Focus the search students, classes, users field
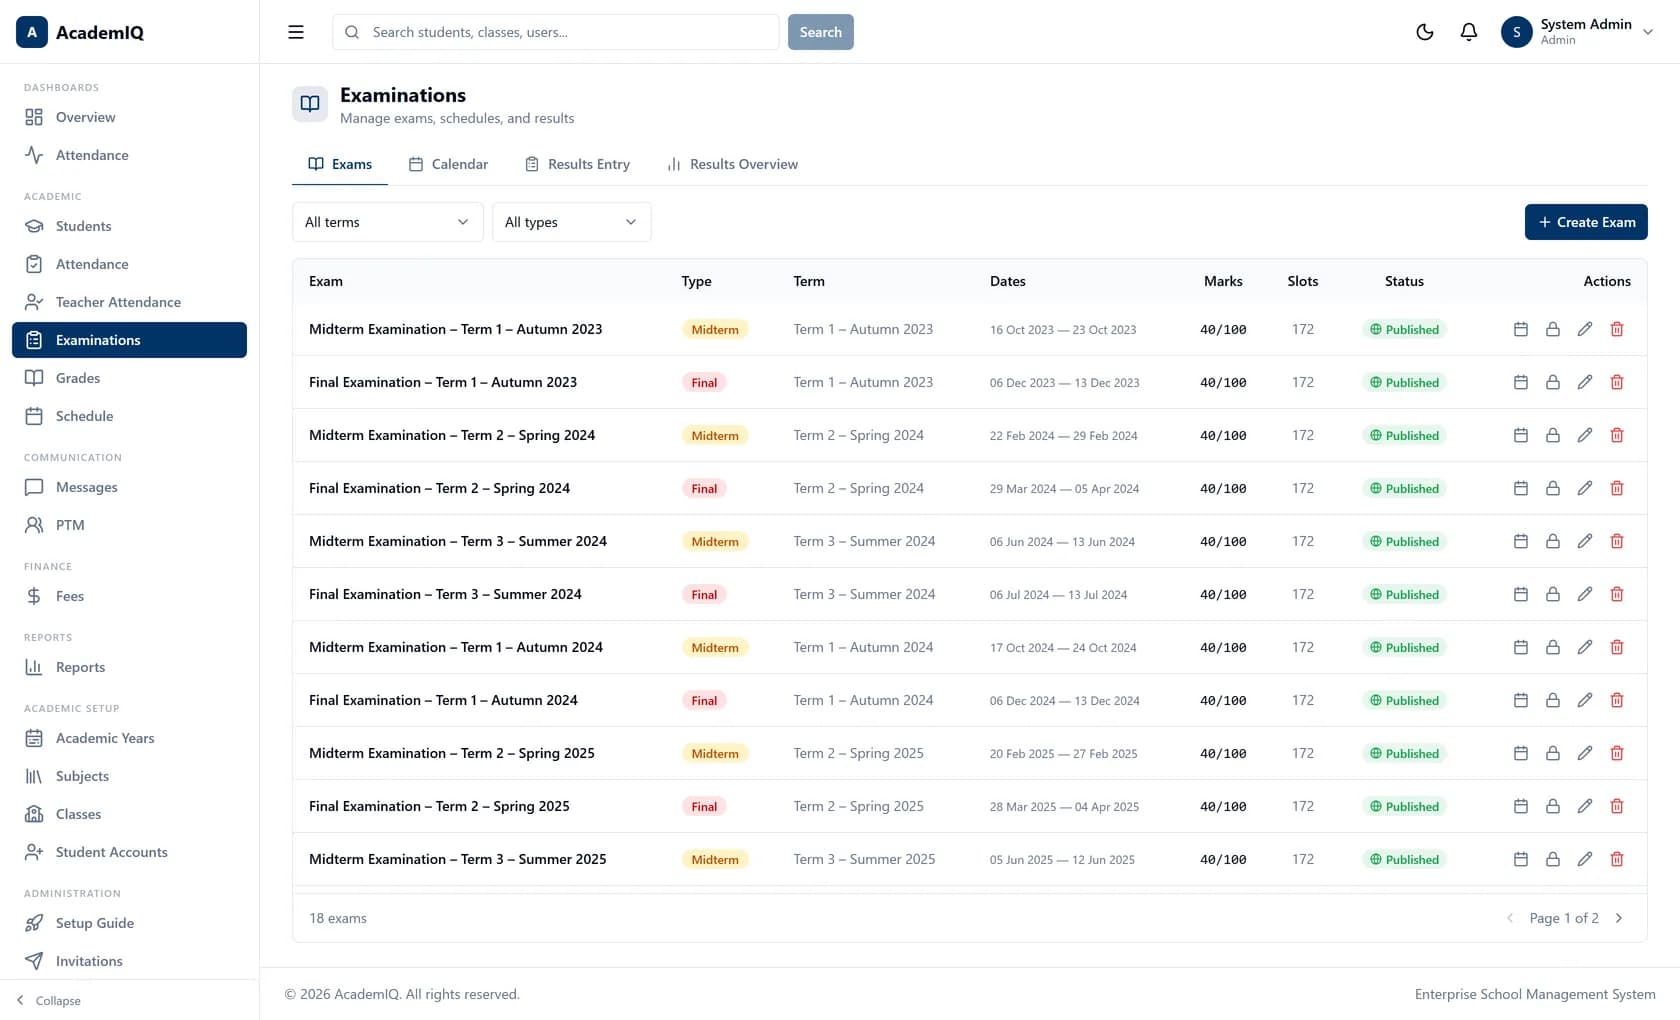Image resolution: width=1680 pixels, height=1020 pixels. (x=556, y=32)
